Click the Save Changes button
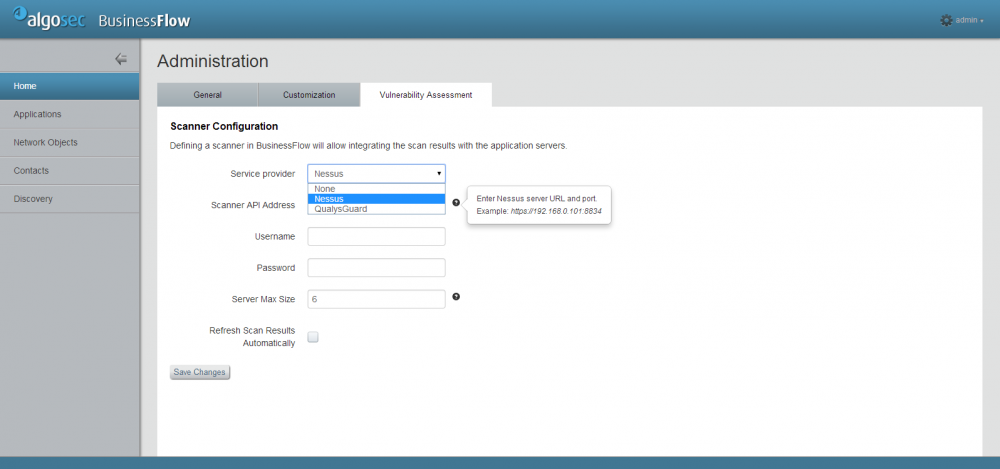This screenshot has width=1000, height=469. 200,372
